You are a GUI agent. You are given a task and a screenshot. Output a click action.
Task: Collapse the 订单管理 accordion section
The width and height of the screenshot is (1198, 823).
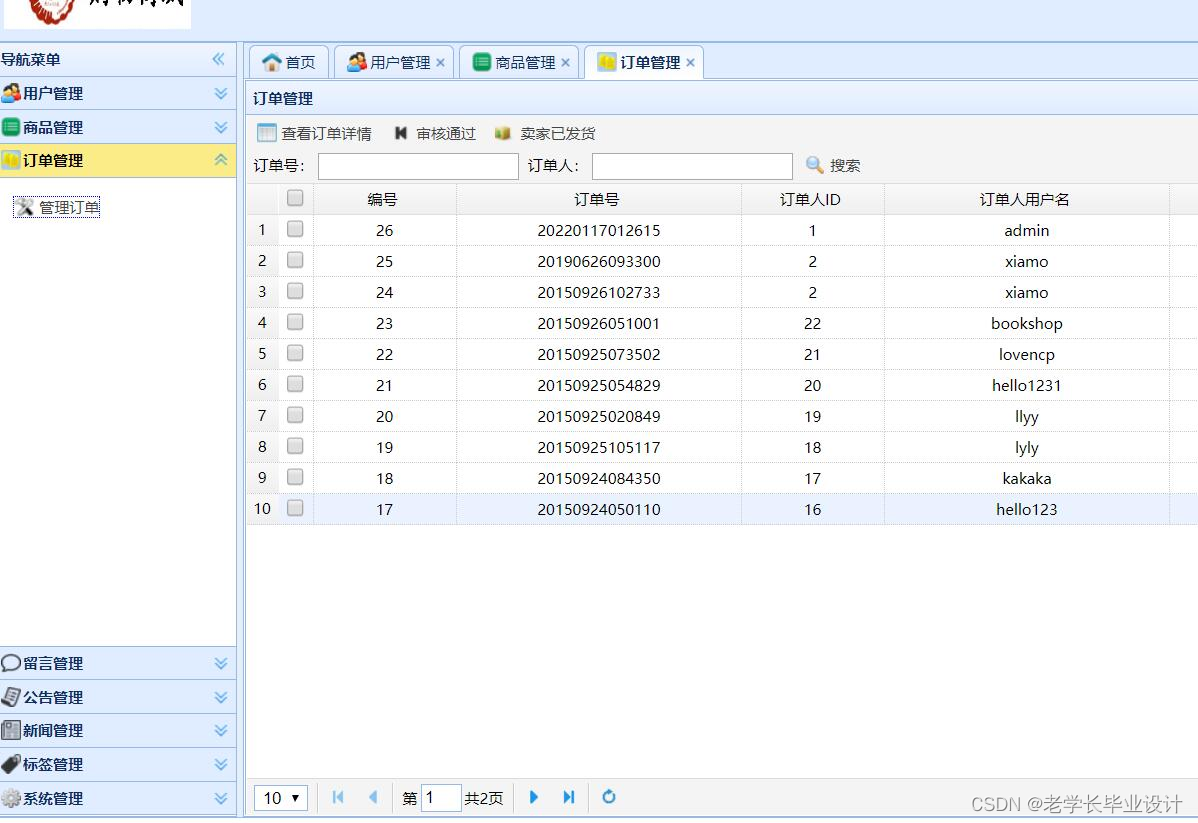pos(221,160)
